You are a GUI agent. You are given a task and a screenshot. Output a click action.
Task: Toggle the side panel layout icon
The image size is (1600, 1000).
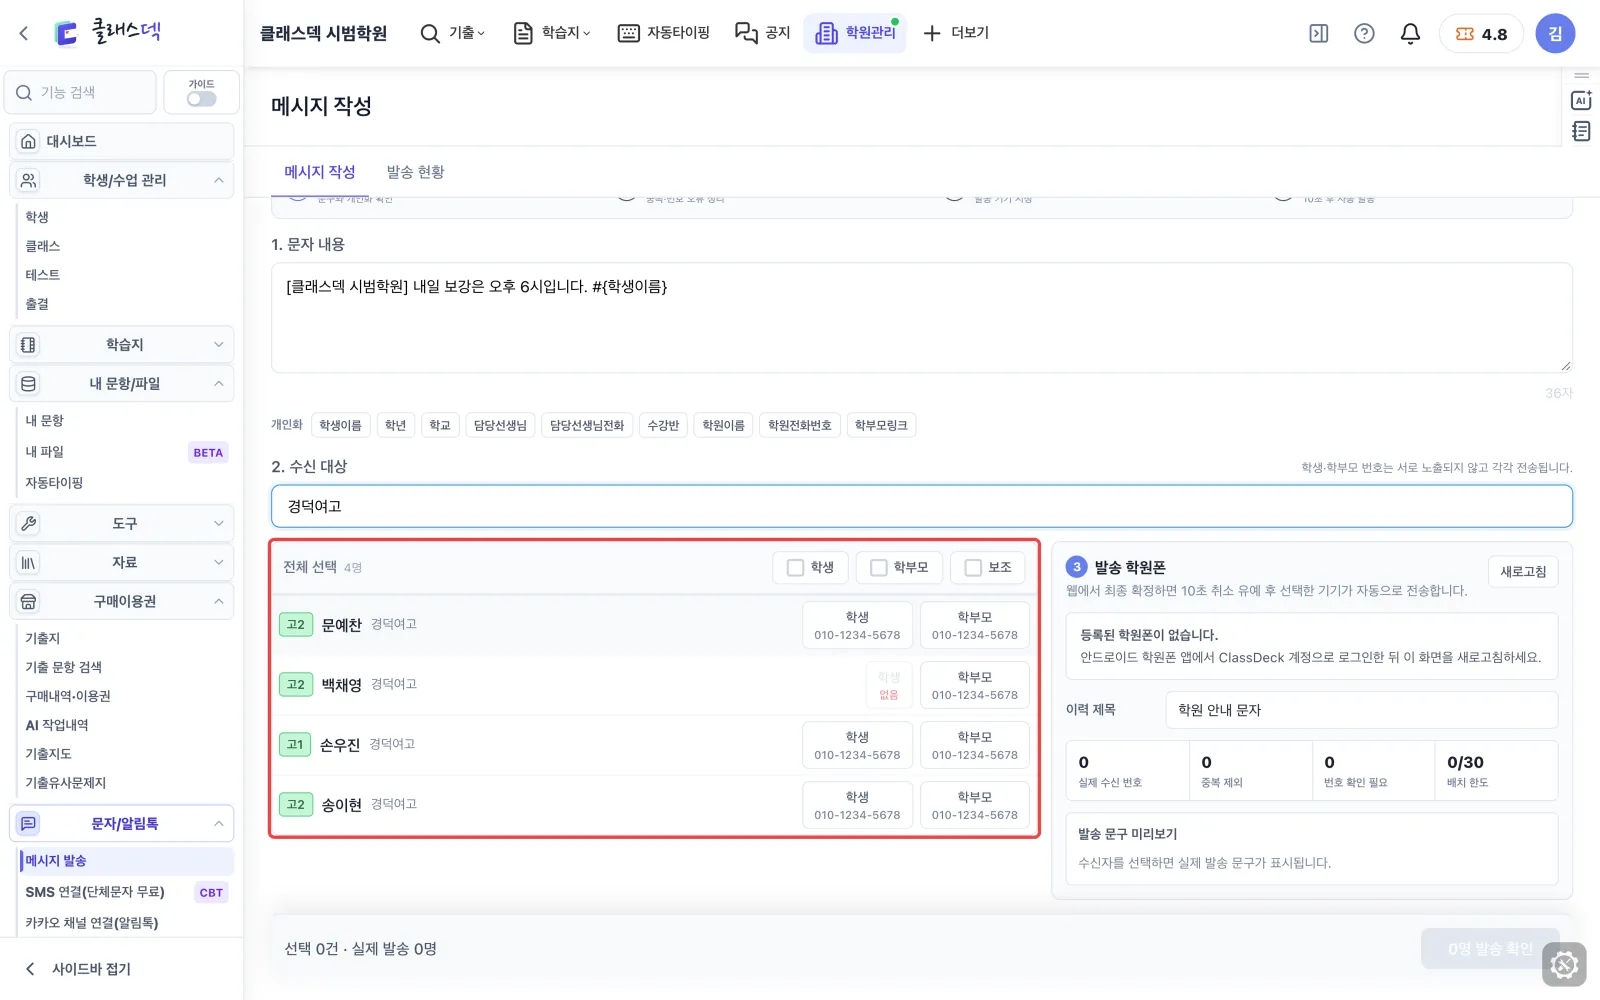[1319, 33]
